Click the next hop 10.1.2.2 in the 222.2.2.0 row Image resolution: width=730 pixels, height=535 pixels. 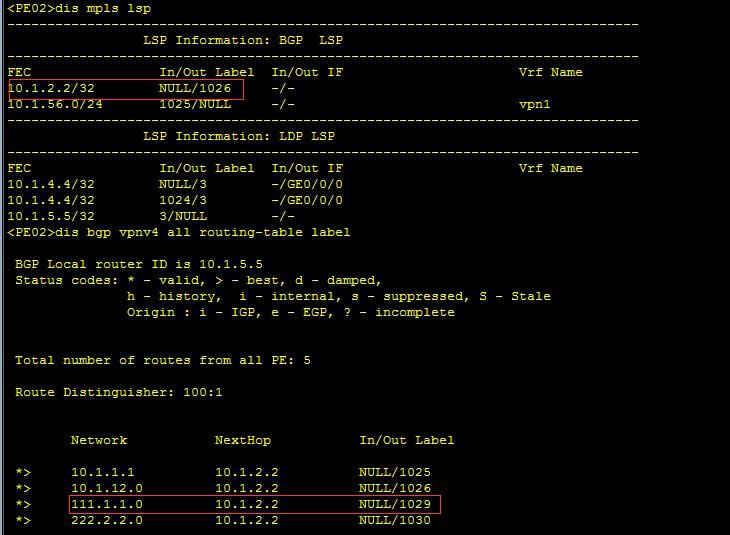247,520
